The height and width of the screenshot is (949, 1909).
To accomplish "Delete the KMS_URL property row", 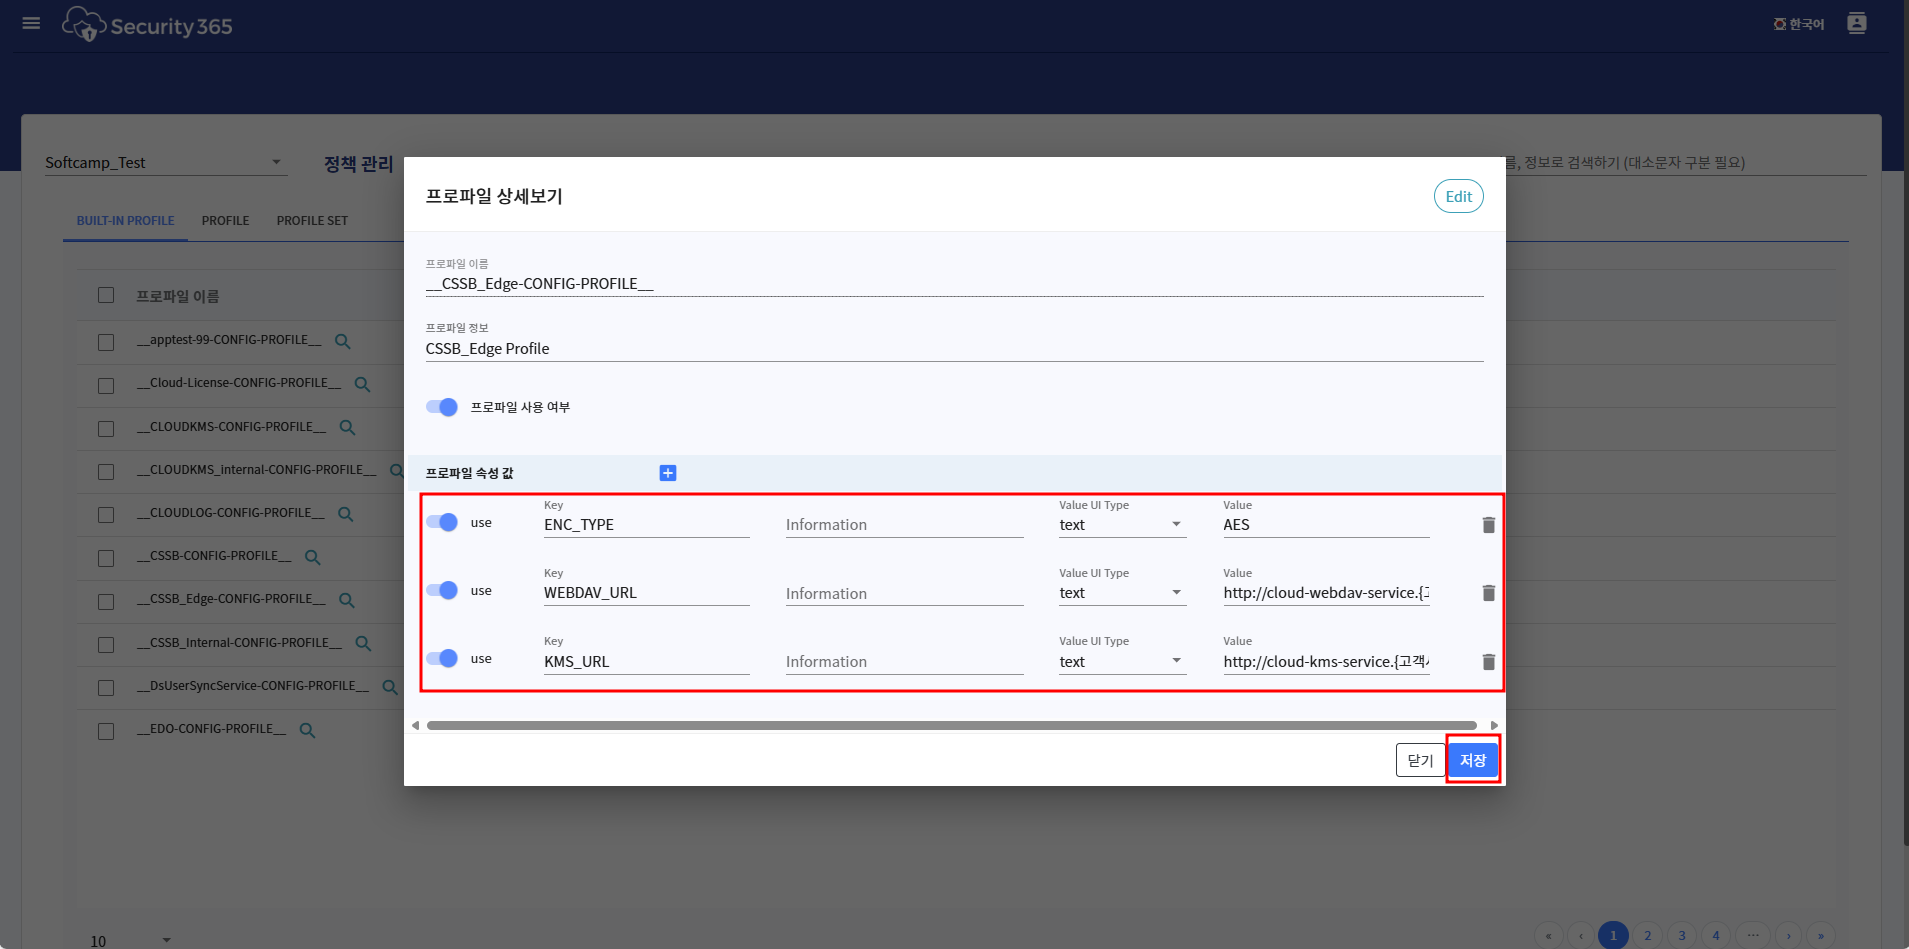I will [1488, 662].
